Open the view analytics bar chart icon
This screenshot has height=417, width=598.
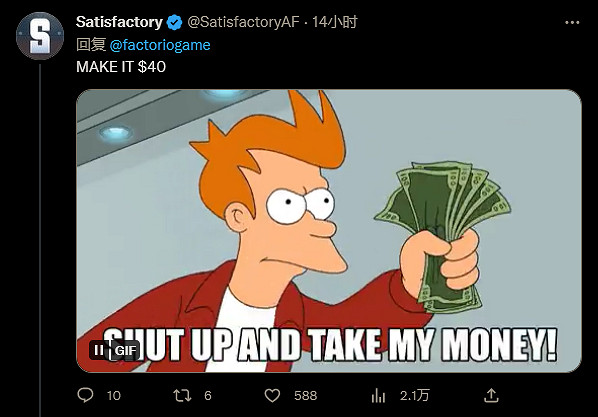[x=378, y=396]
